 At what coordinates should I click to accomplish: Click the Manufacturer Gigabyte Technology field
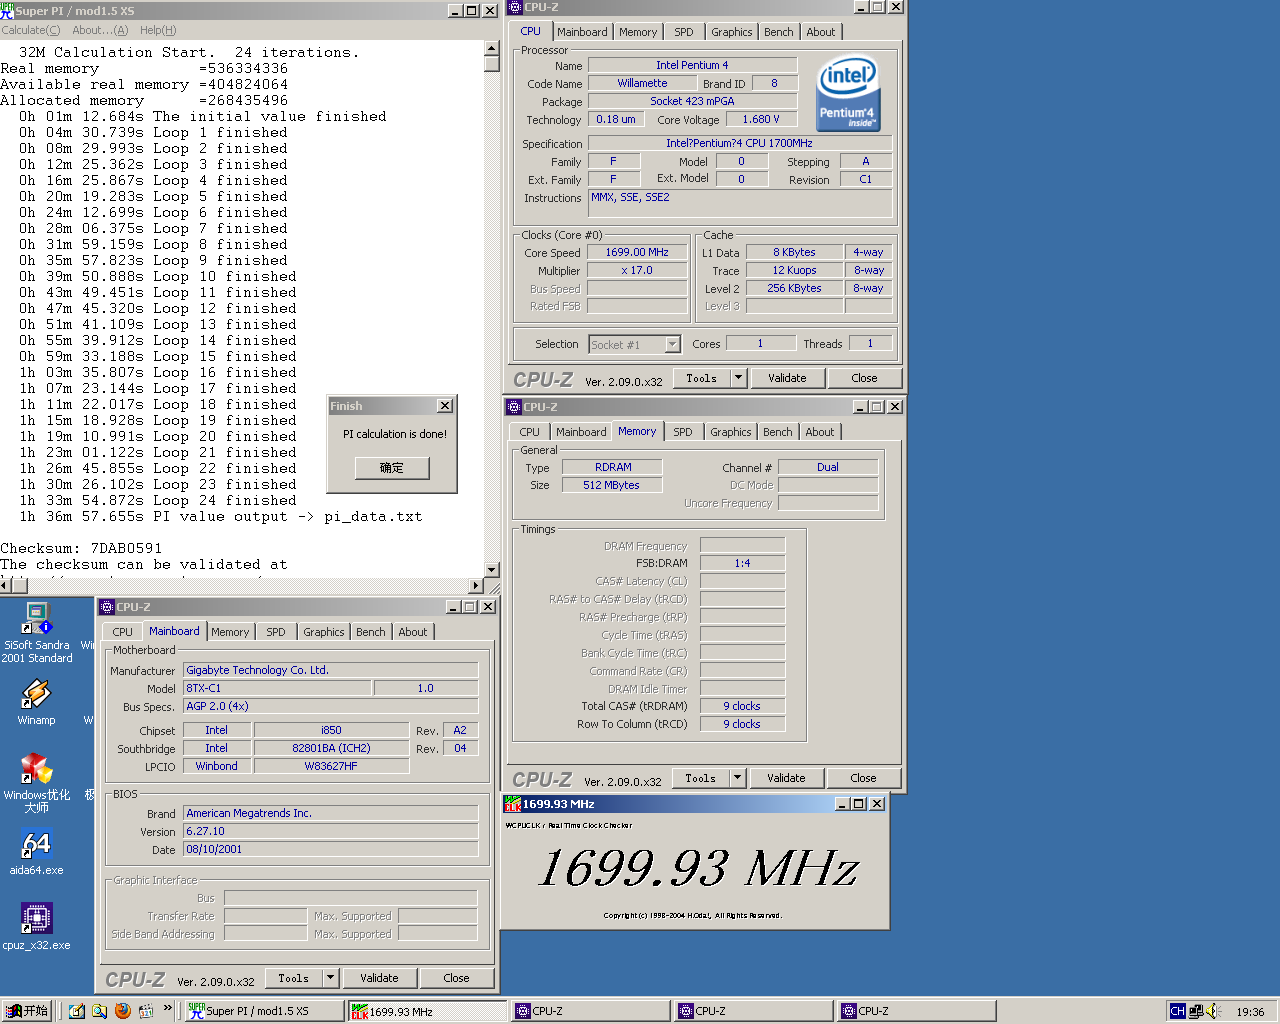click(331, 670)
